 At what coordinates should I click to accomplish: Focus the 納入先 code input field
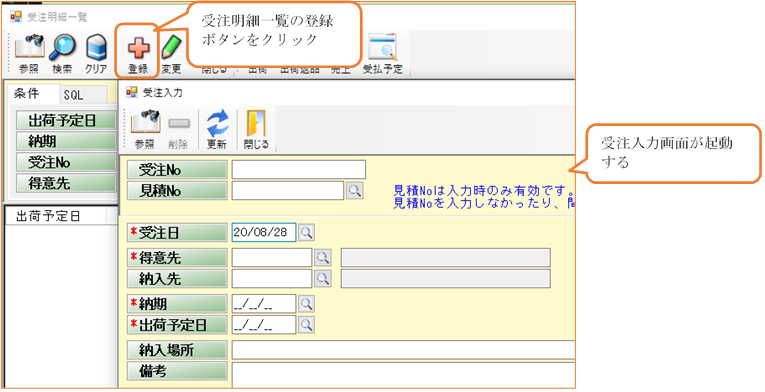tap(272, 279)
